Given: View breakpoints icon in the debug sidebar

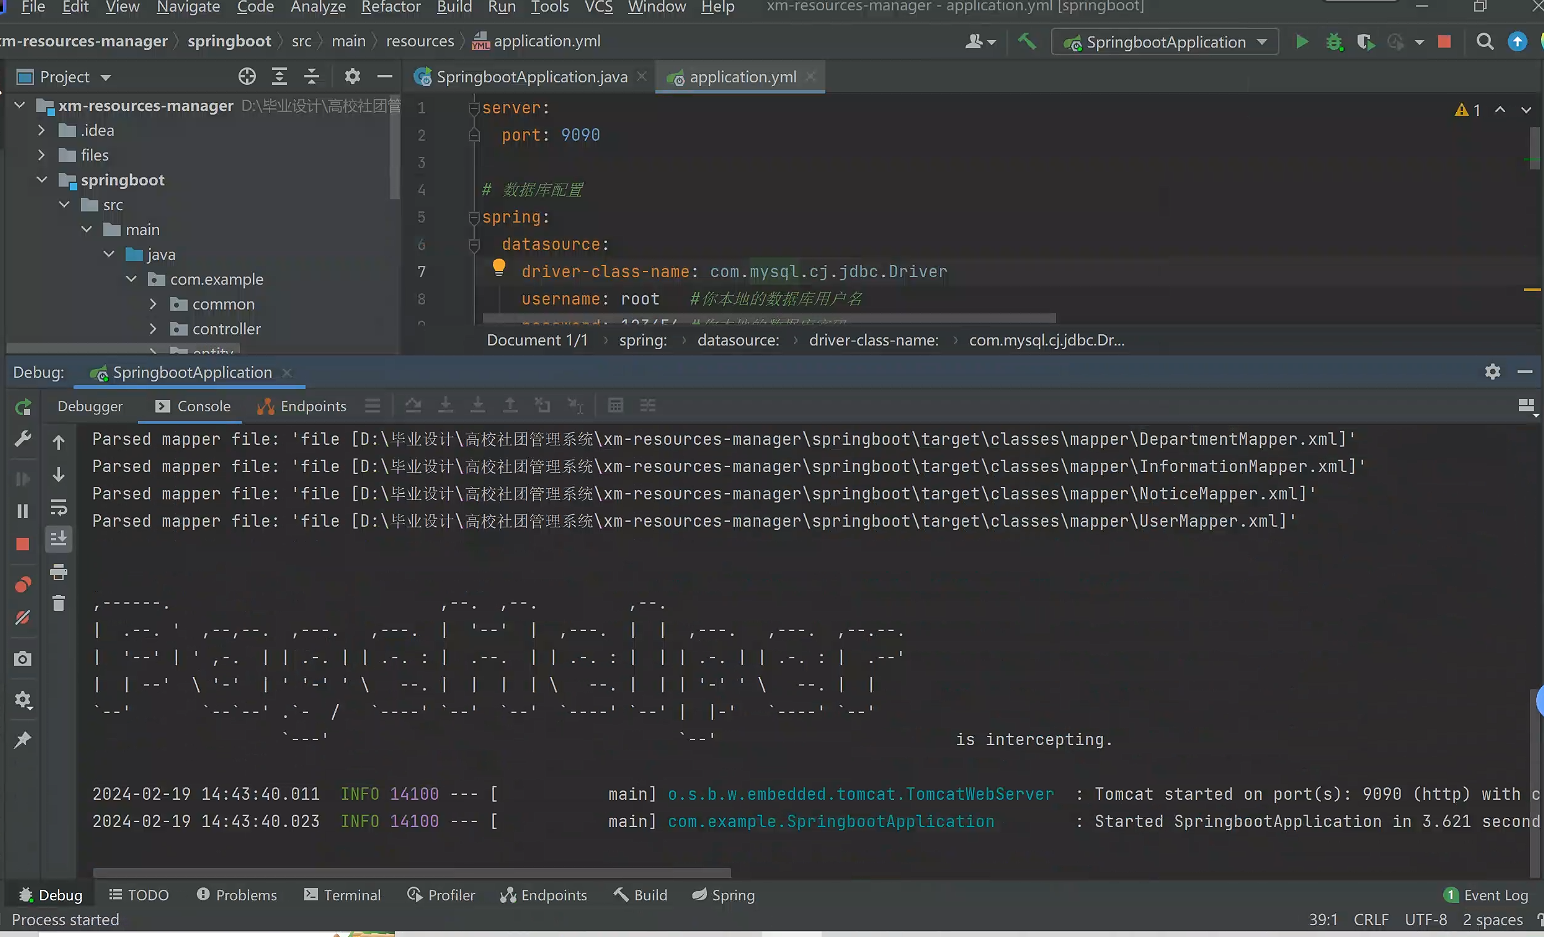Looking at the screenshot, I should click(23, 585).
